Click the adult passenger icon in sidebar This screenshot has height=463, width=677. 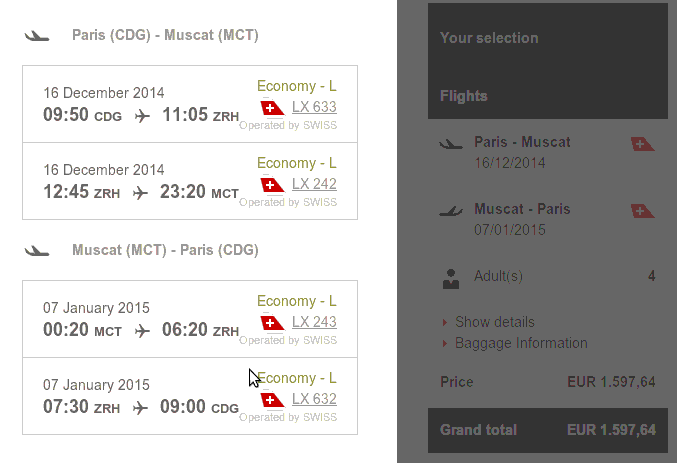pos(451,279)
